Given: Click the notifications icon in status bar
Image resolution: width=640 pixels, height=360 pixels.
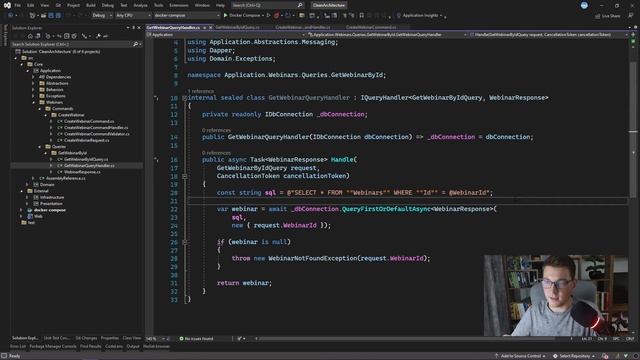Looking at the screenshot, I should (605, 356).
